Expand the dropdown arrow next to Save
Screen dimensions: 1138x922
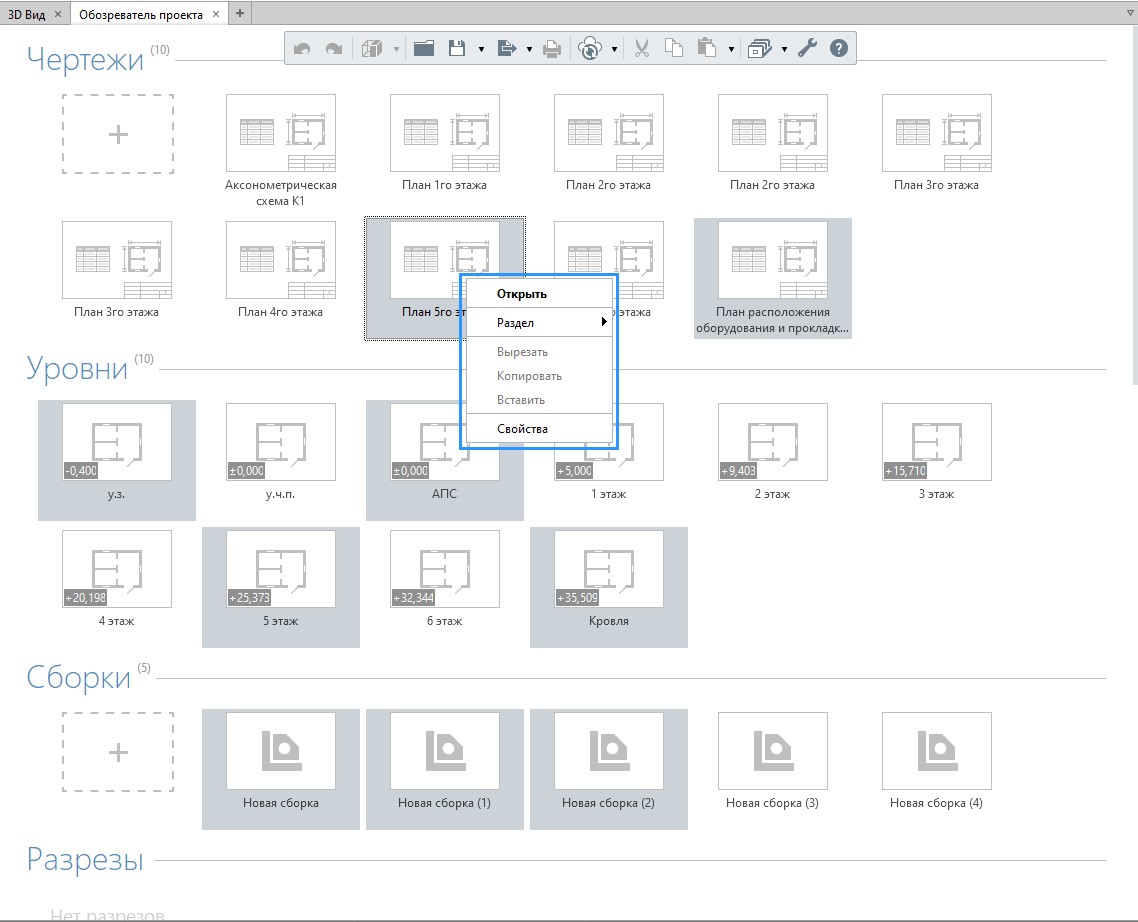(x=481, y=49)
